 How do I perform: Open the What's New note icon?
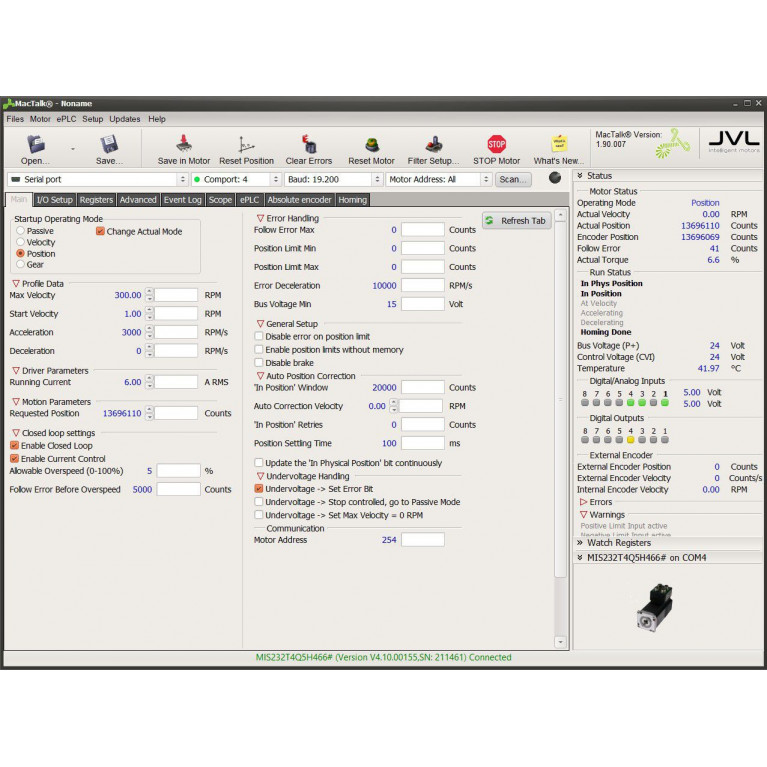coord(559,144)
